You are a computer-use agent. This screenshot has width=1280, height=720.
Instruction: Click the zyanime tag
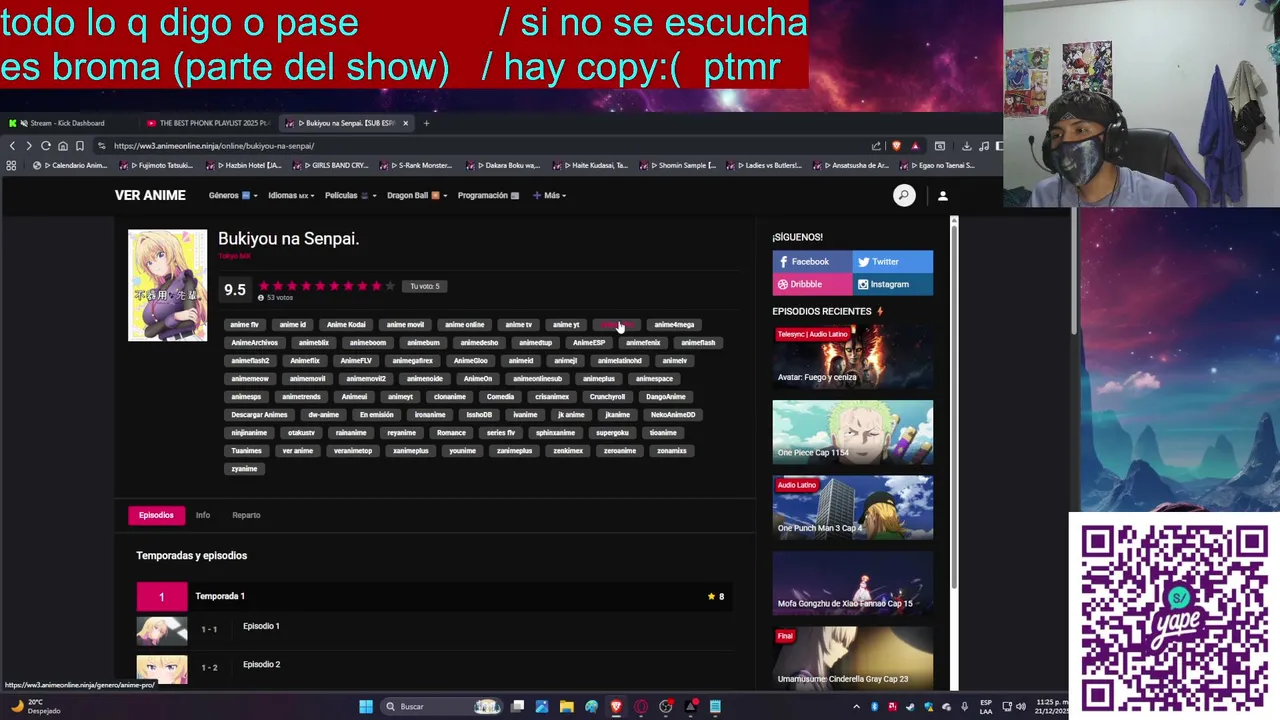pos(244,469)
